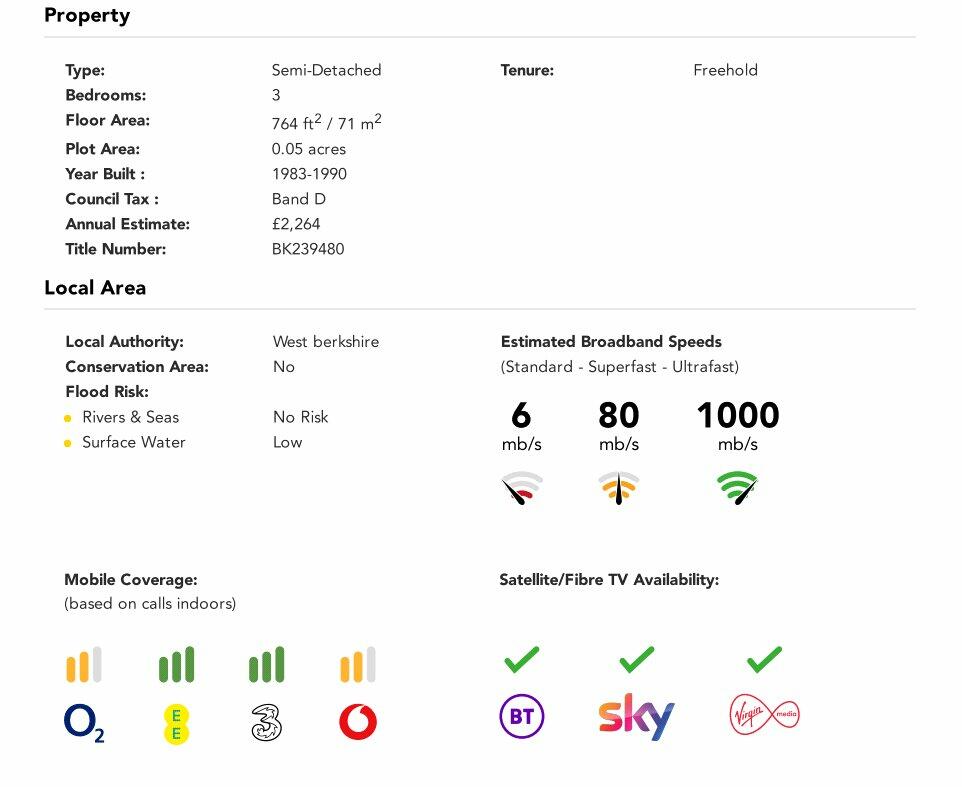The height and width of the screenshot is (787, 962).
Task: Select the Three mobile logo
Action: [x=267, y=723]
